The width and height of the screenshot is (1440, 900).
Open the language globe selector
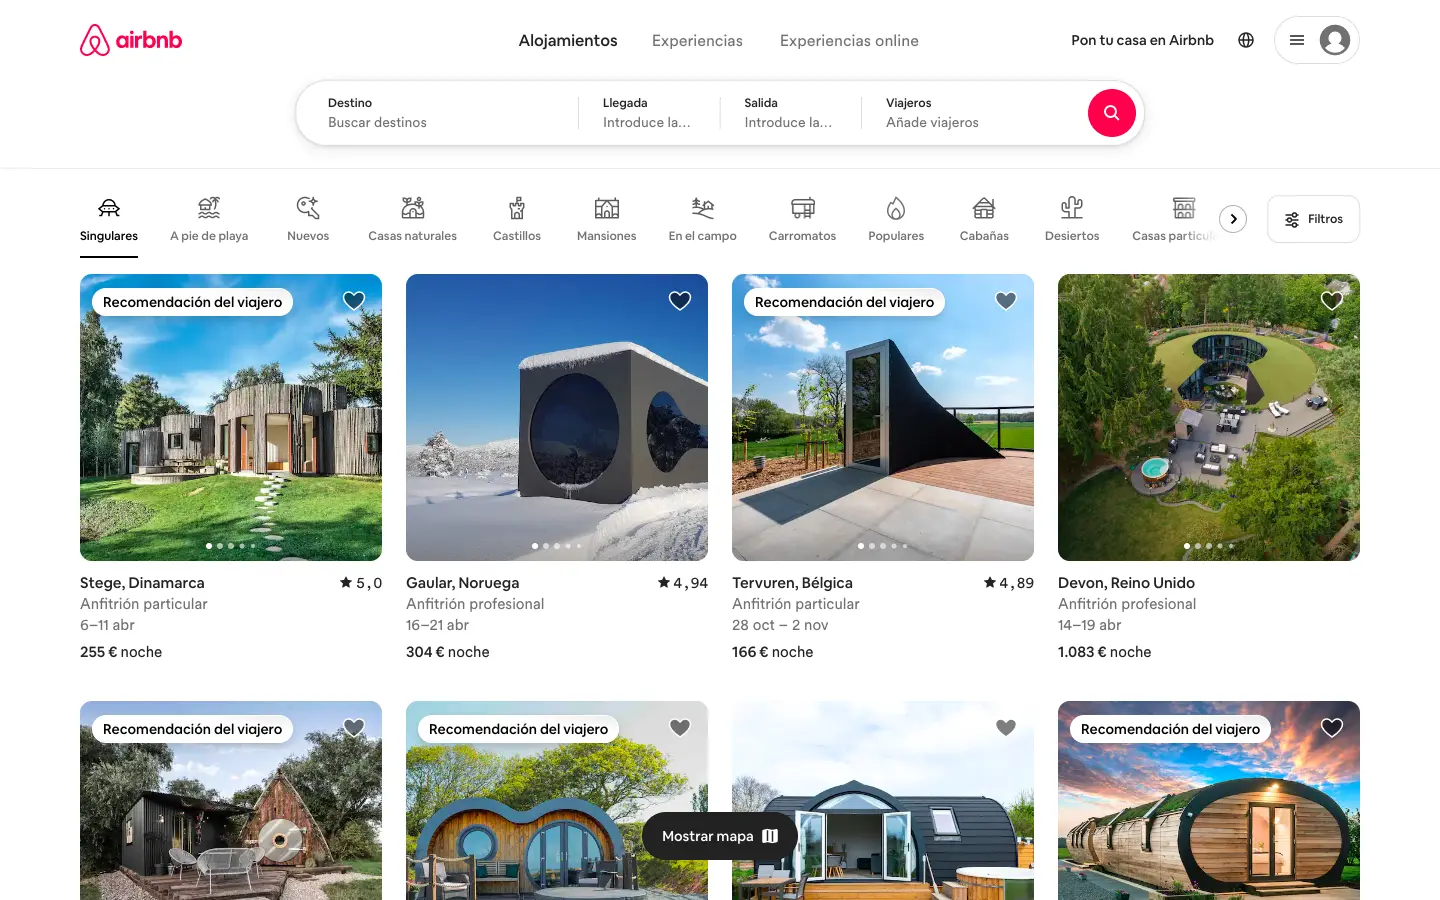coord(1246,40)
